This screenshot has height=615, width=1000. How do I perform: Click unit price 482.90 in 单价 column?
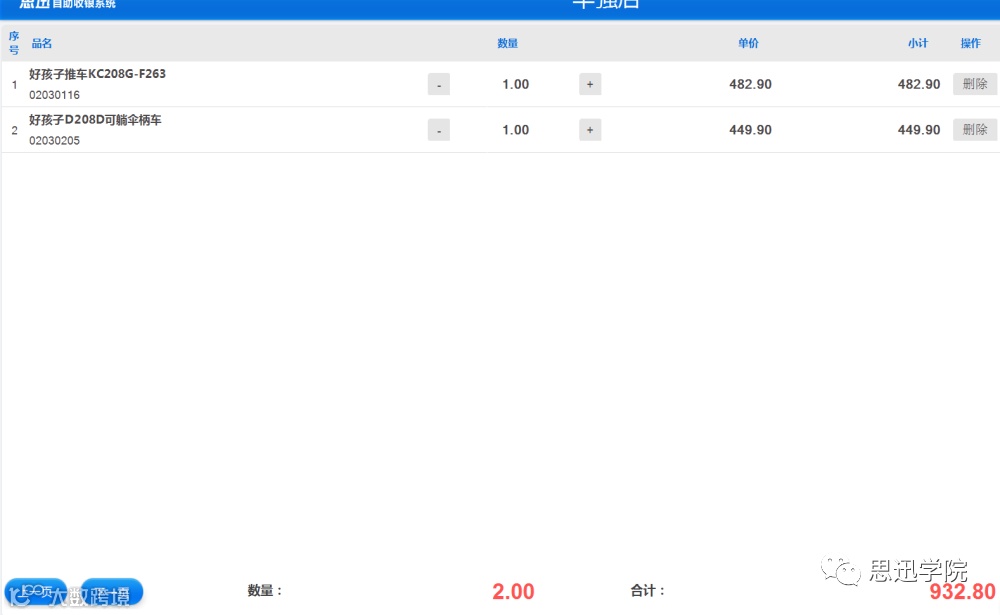751,84
